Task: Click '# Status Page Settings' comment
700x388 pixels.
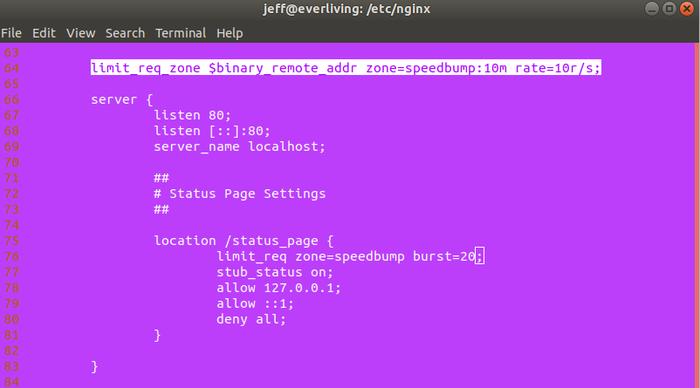Action: pyautogui.click(x=240, y=194)
